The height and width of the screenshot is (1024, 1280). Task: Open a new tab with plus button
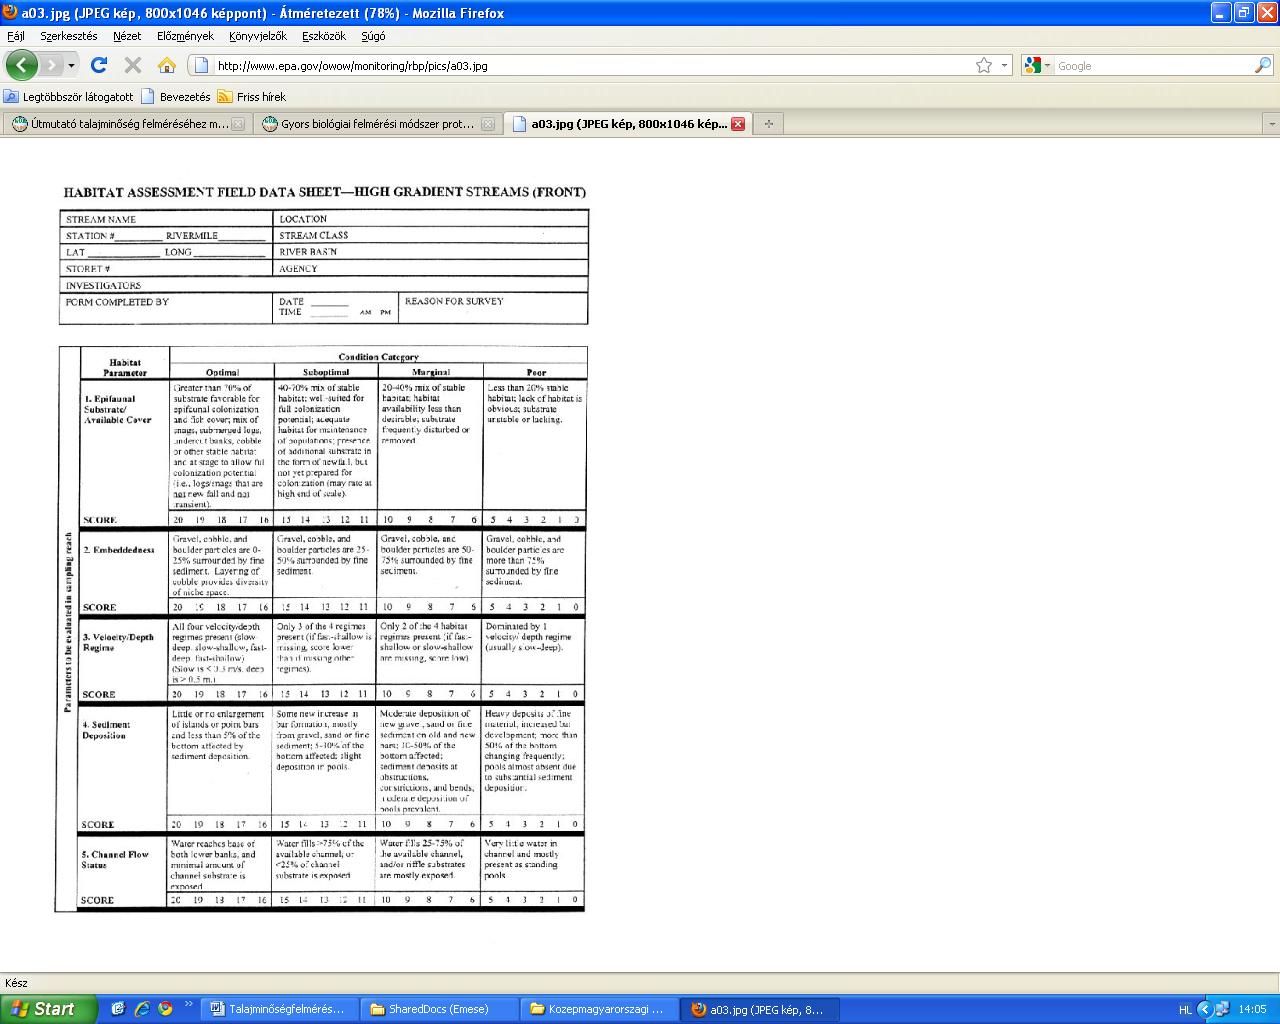pyautogui.click(x=768, y=124)
